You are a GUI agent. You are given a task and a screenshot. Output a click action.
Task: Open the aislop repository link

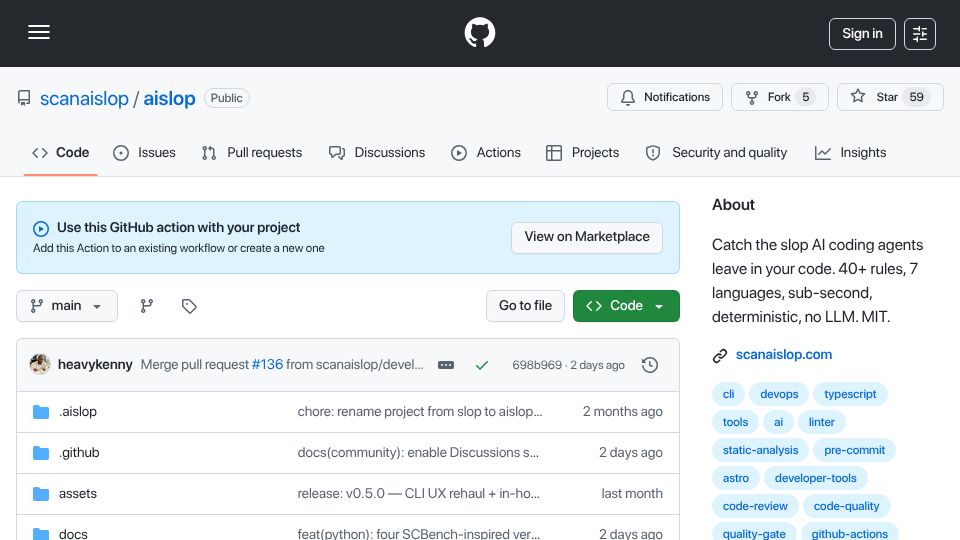pyautogui.click(x=169, y=98)
